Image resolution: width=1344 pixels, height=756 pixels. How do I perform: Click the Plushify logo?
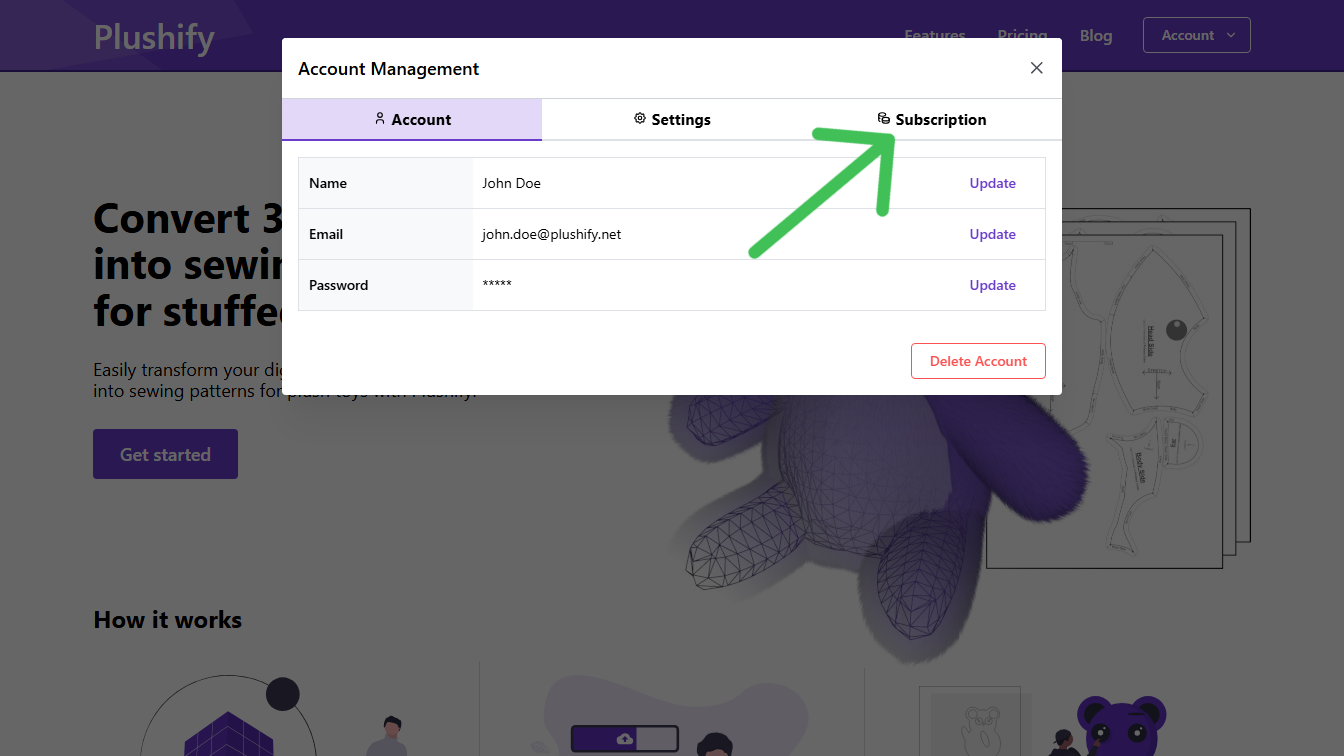153,36
